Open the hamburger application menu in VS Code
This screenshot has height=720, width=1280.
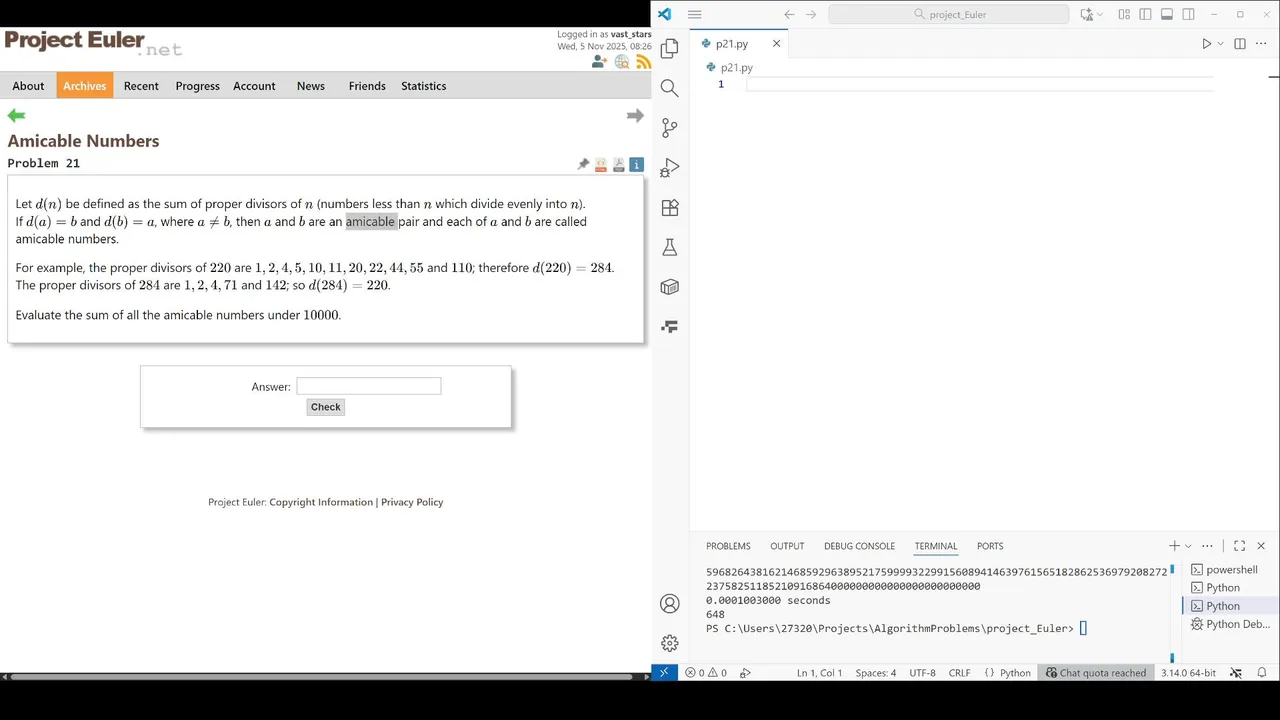coord(695,15)
